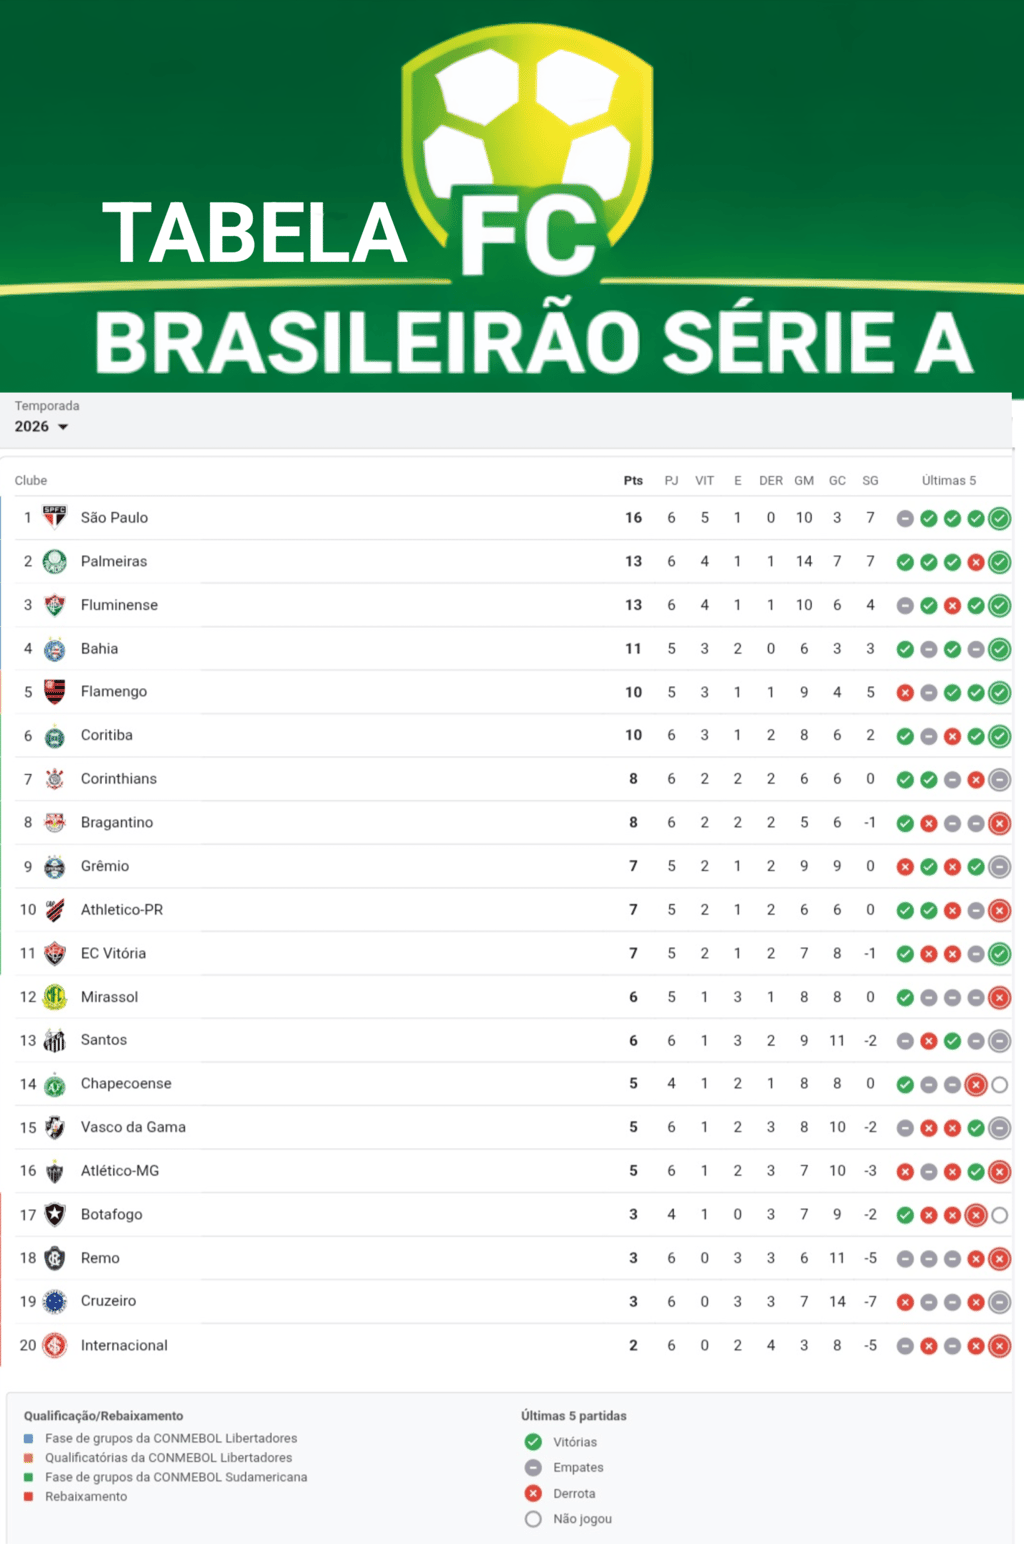The height and width of the screenshot is (1544, 1024).
Task: Click the Flamengo club crest
Action: 55,691
